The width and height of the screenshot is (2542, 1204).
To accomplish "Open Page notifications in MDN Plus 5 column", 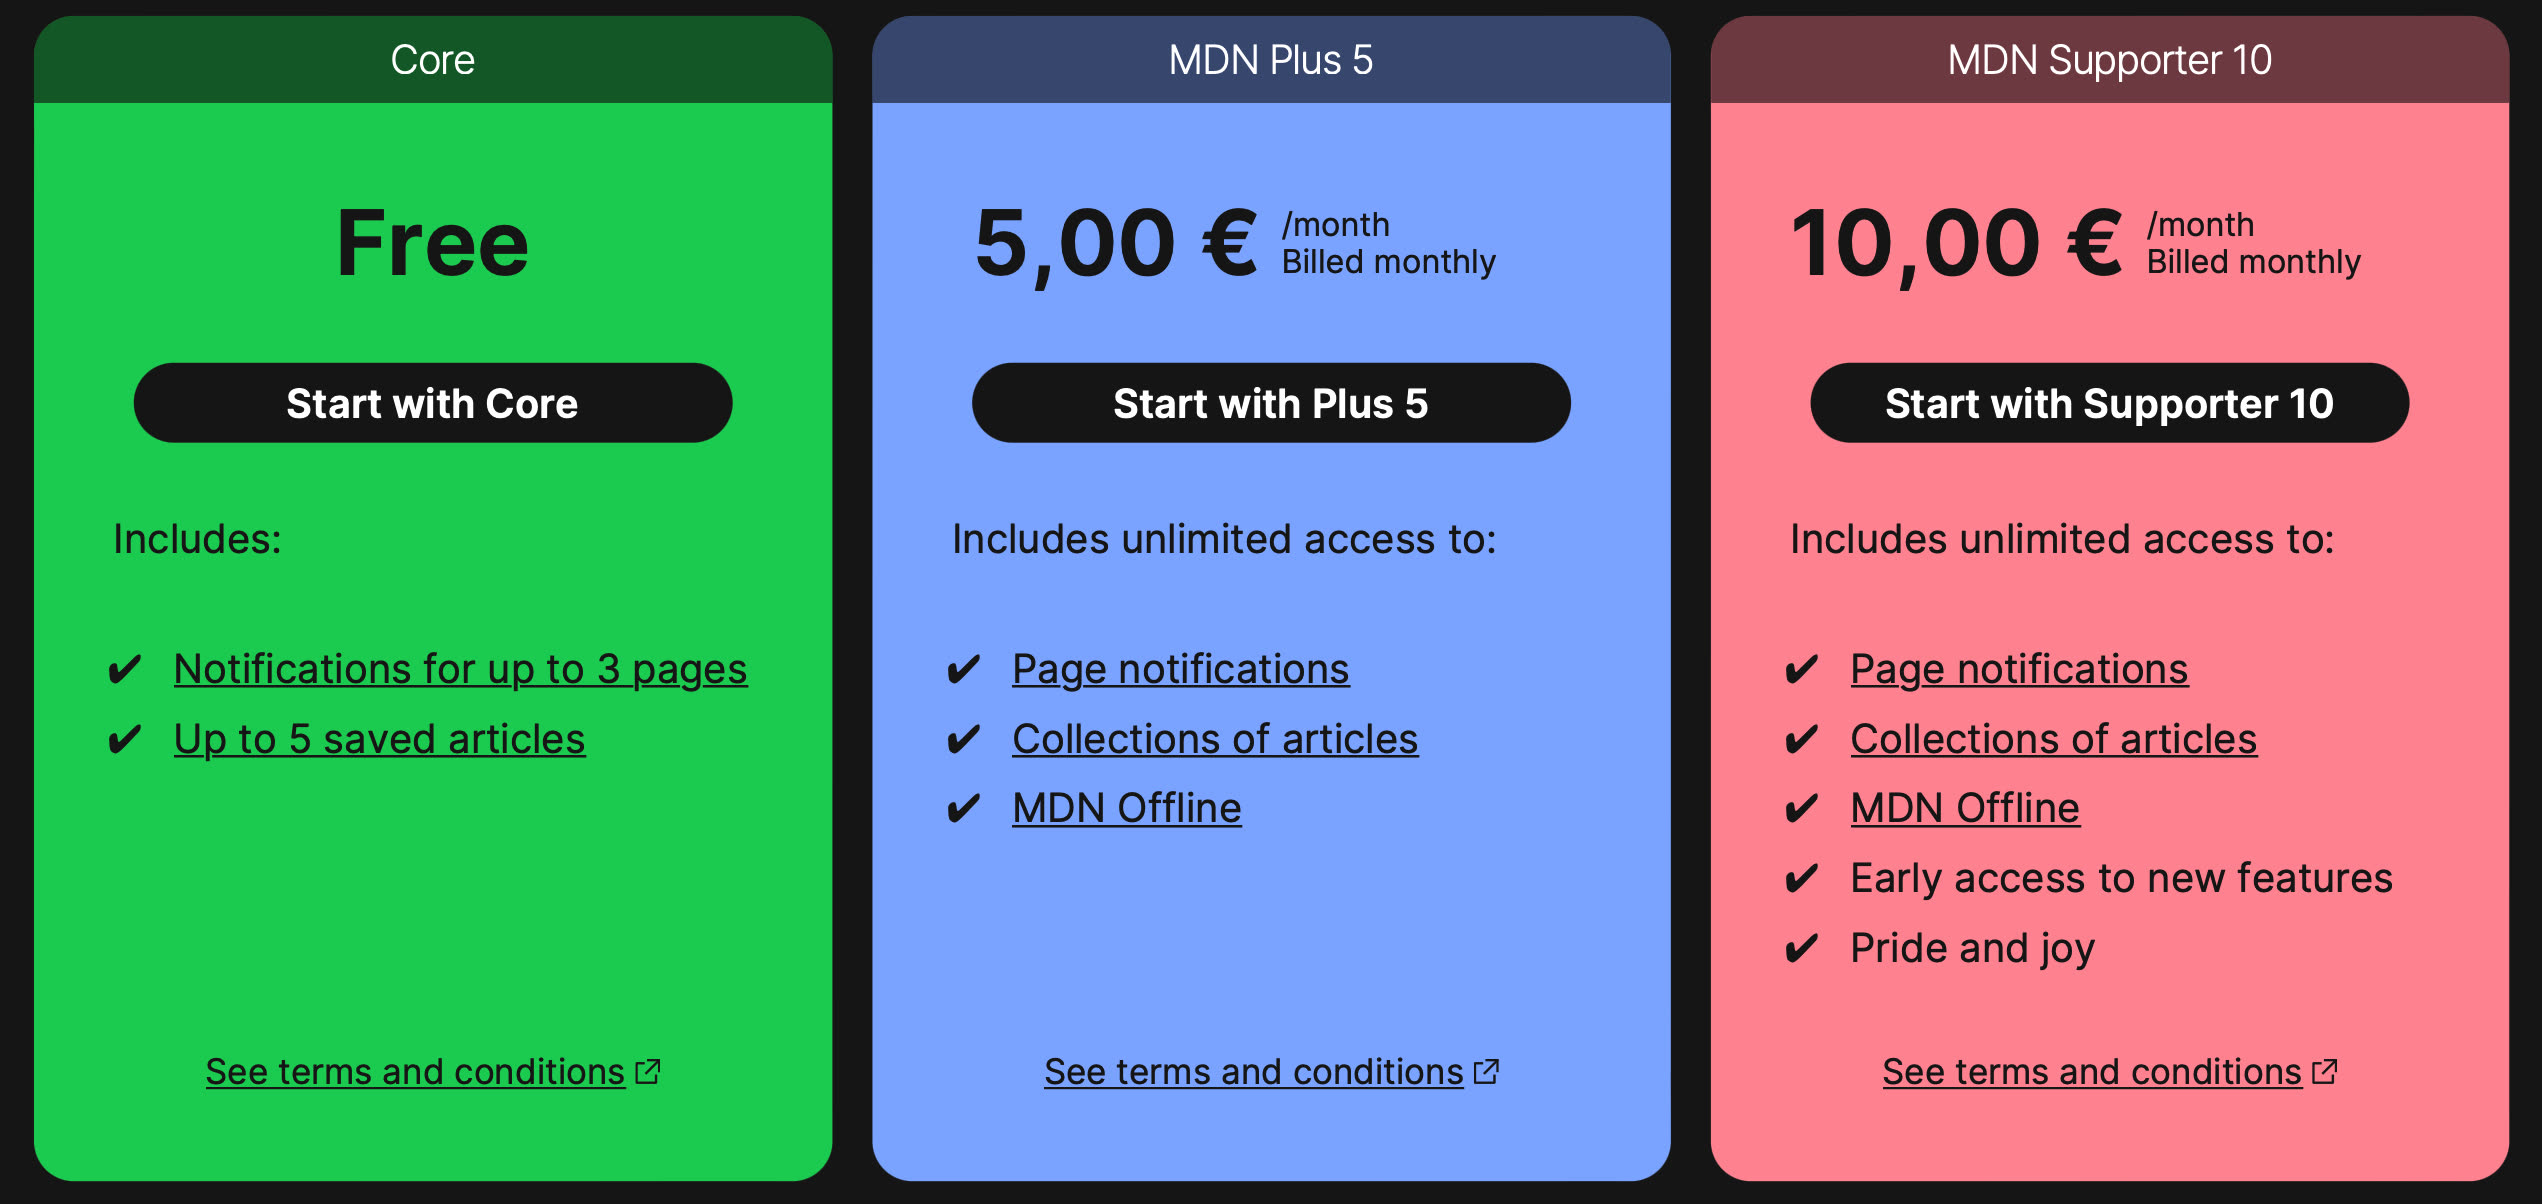I will [1180, 668].
